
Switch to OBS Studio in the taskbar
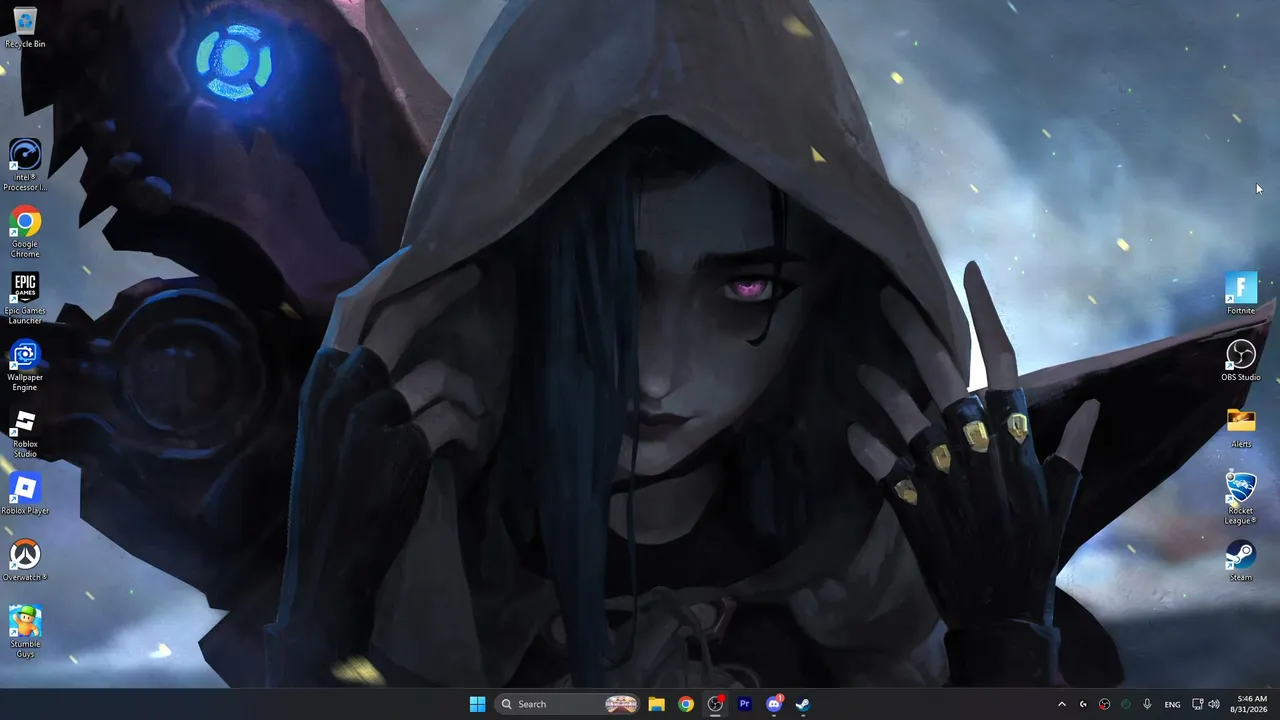(x=715, y=704)
